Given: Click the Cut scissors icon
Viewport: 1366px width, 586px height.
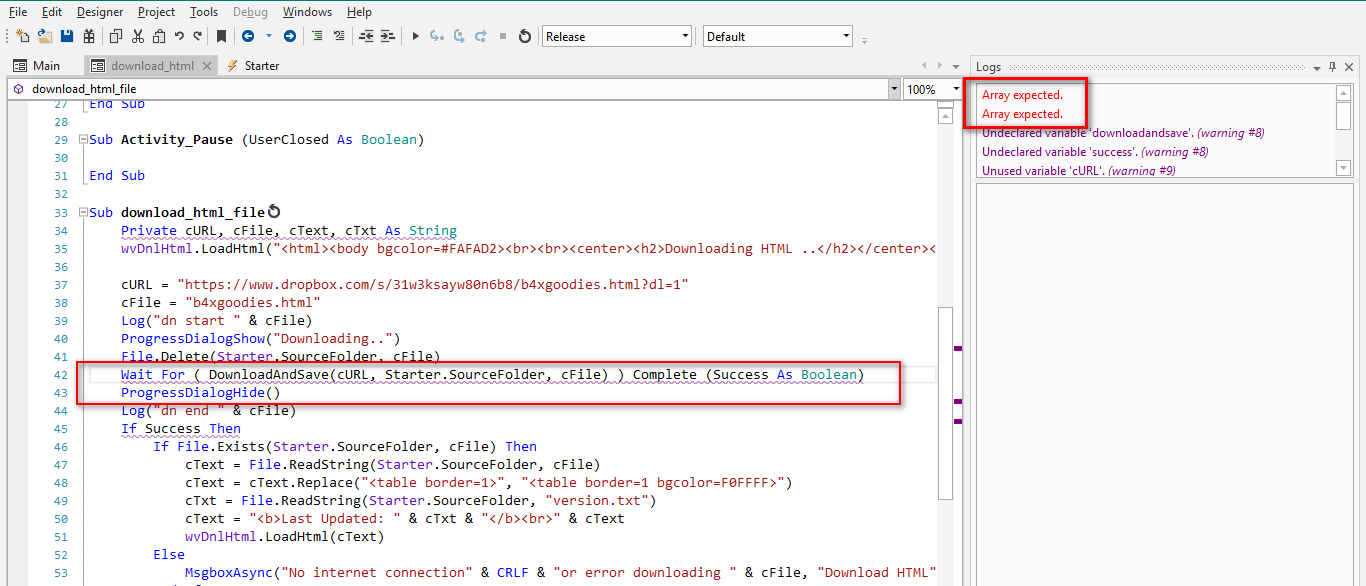Looking at the screenshot, I should pyautogui.click(x=137, y=36).
